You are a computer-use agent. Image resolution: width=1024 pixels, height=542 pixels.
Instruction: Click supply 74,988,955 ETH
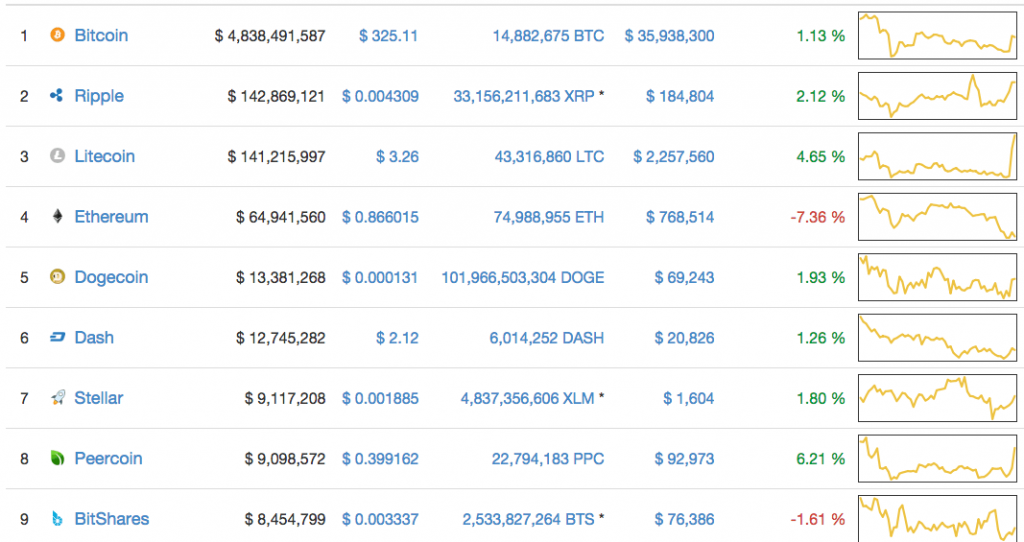tap(549, 217)
